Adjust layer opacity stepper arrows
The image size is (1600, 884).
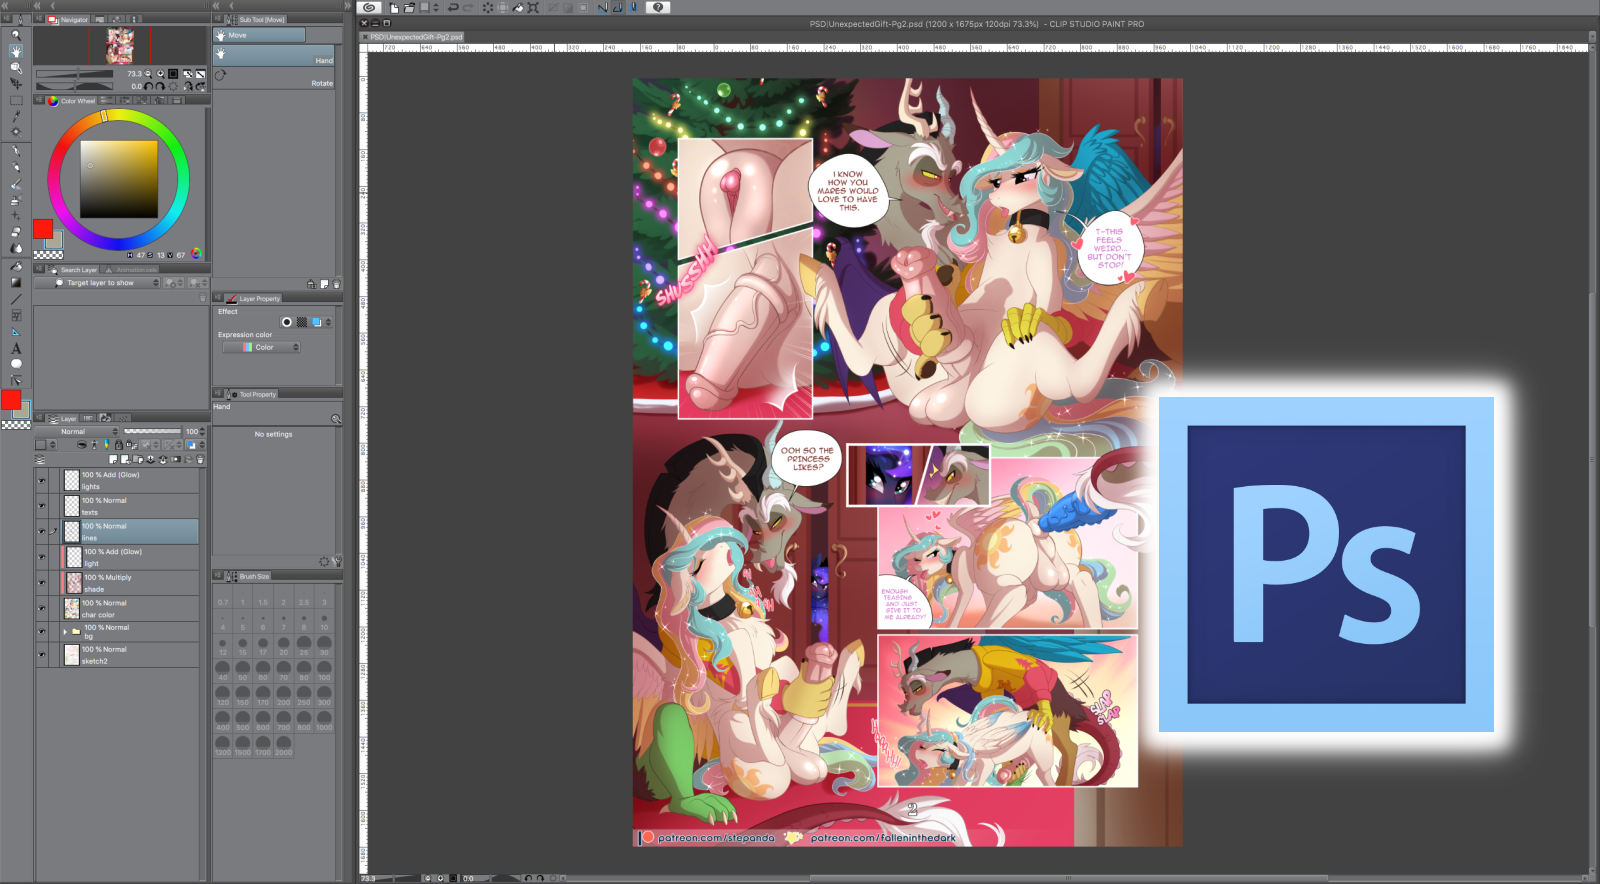[202, 431]
